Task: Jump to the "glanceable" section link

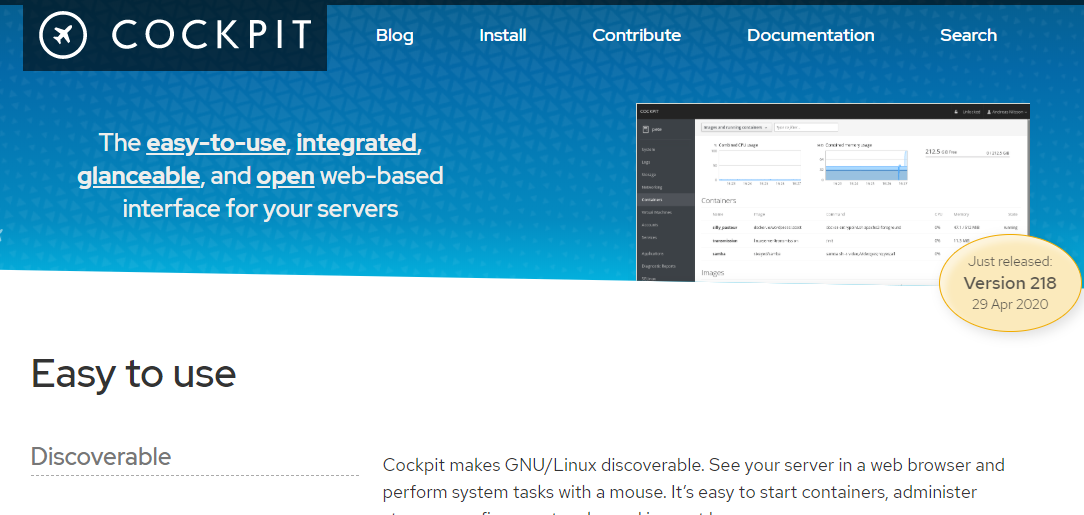Action: click(139, 177)
